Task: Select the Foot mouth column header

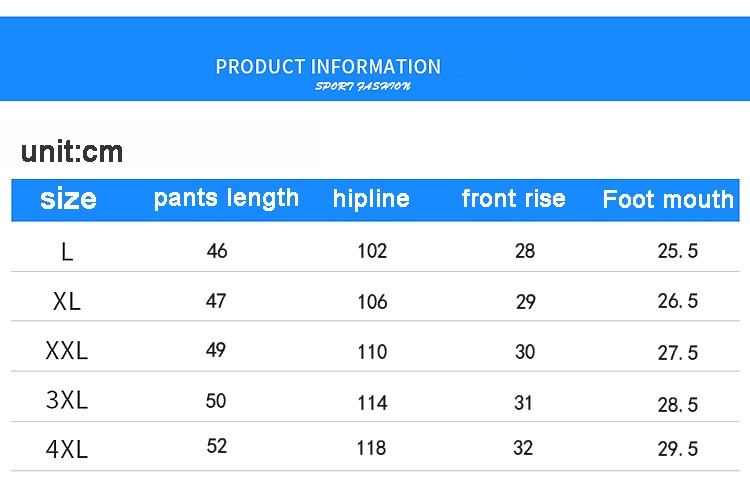Action: (668, 200)
